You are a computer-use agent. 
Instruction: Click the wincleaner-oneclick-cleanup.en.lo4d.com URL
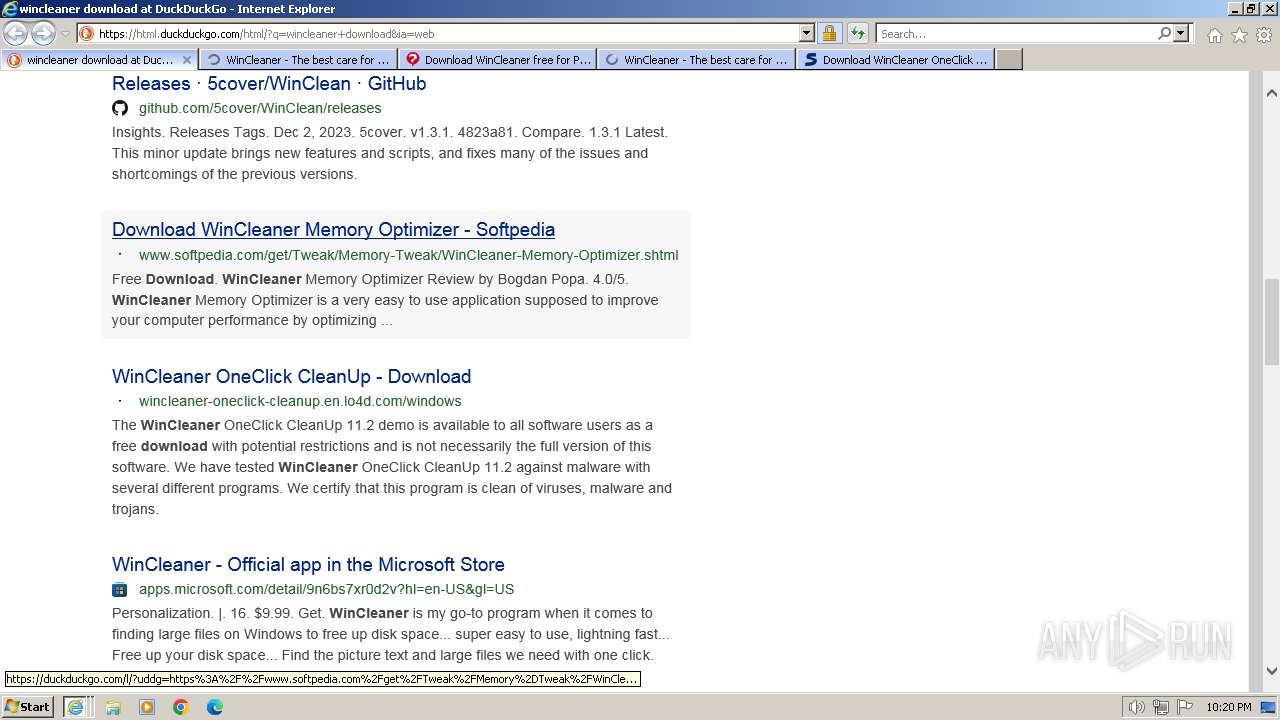coord(300,401)
